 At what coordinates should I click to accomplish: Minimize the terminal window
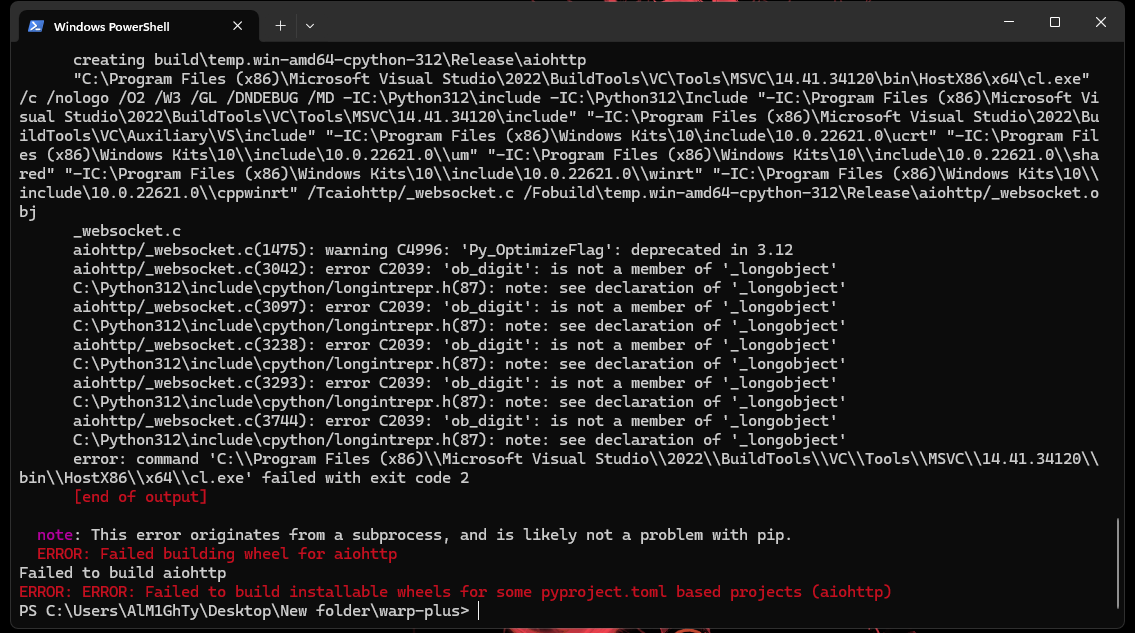[1007, 22]
